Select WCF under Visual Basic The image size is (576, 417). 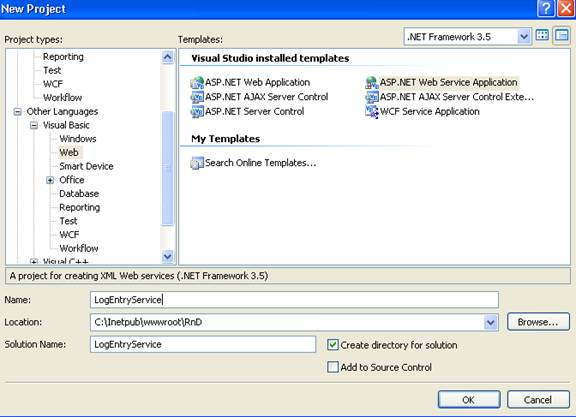coord(69,235)
